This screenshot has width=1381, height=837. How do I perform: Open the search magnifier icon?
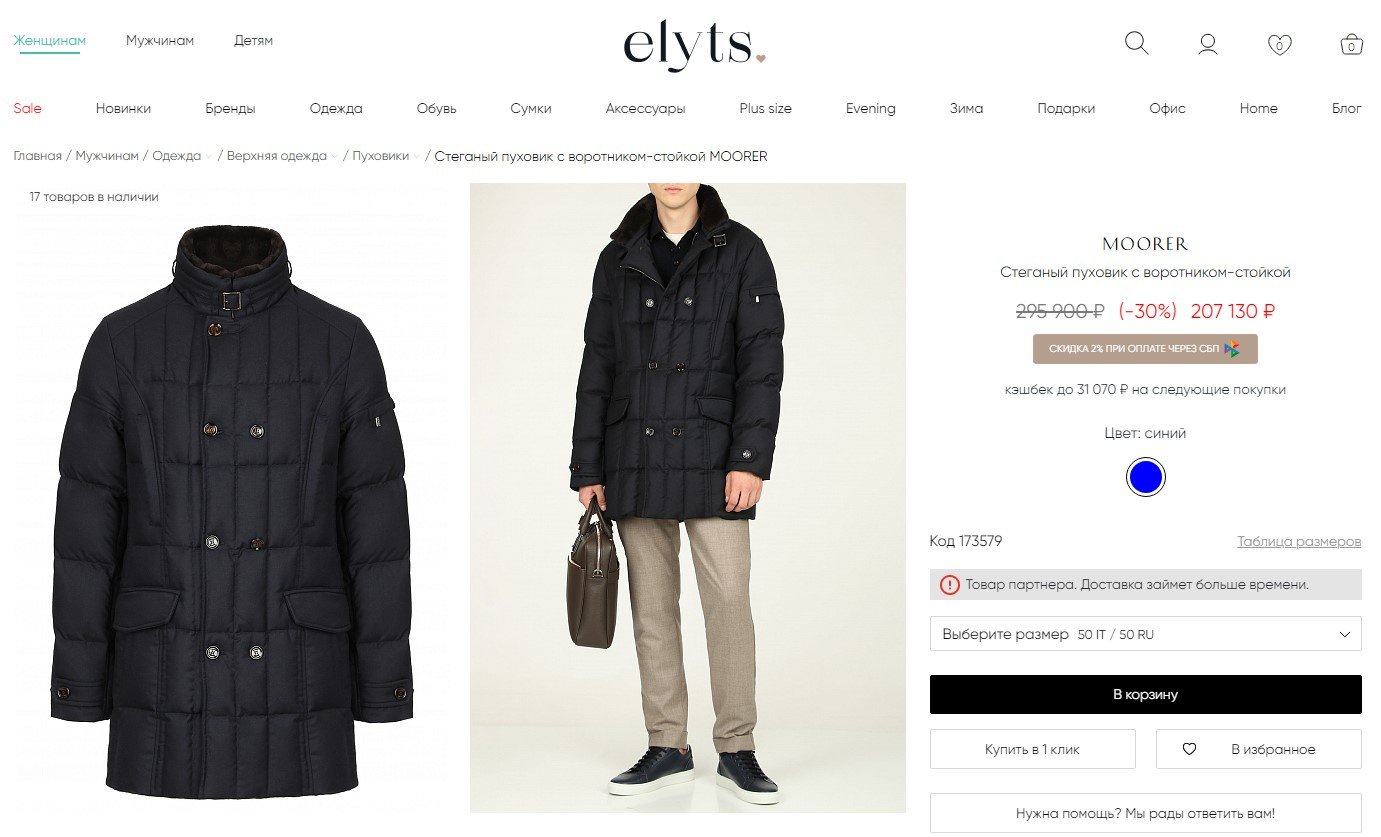tap(1136, 43)
